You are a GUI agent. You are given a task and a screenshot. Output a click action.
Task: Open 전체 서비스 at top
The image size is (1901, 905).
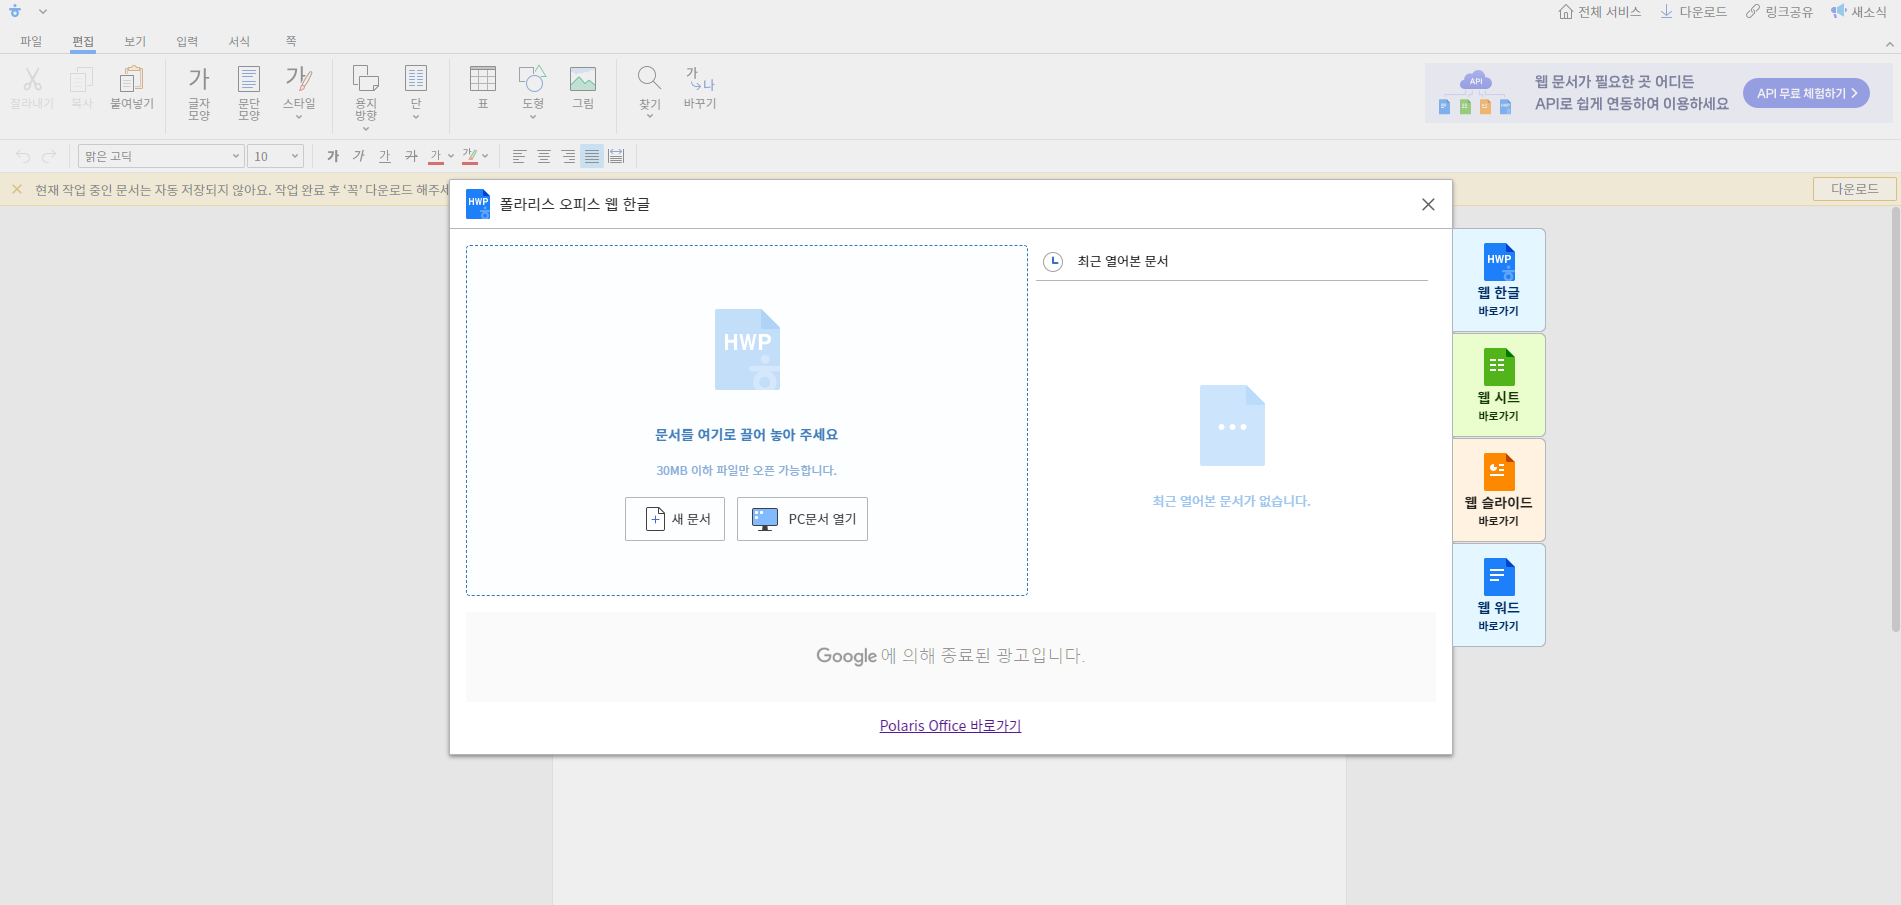click(1600, 12)
